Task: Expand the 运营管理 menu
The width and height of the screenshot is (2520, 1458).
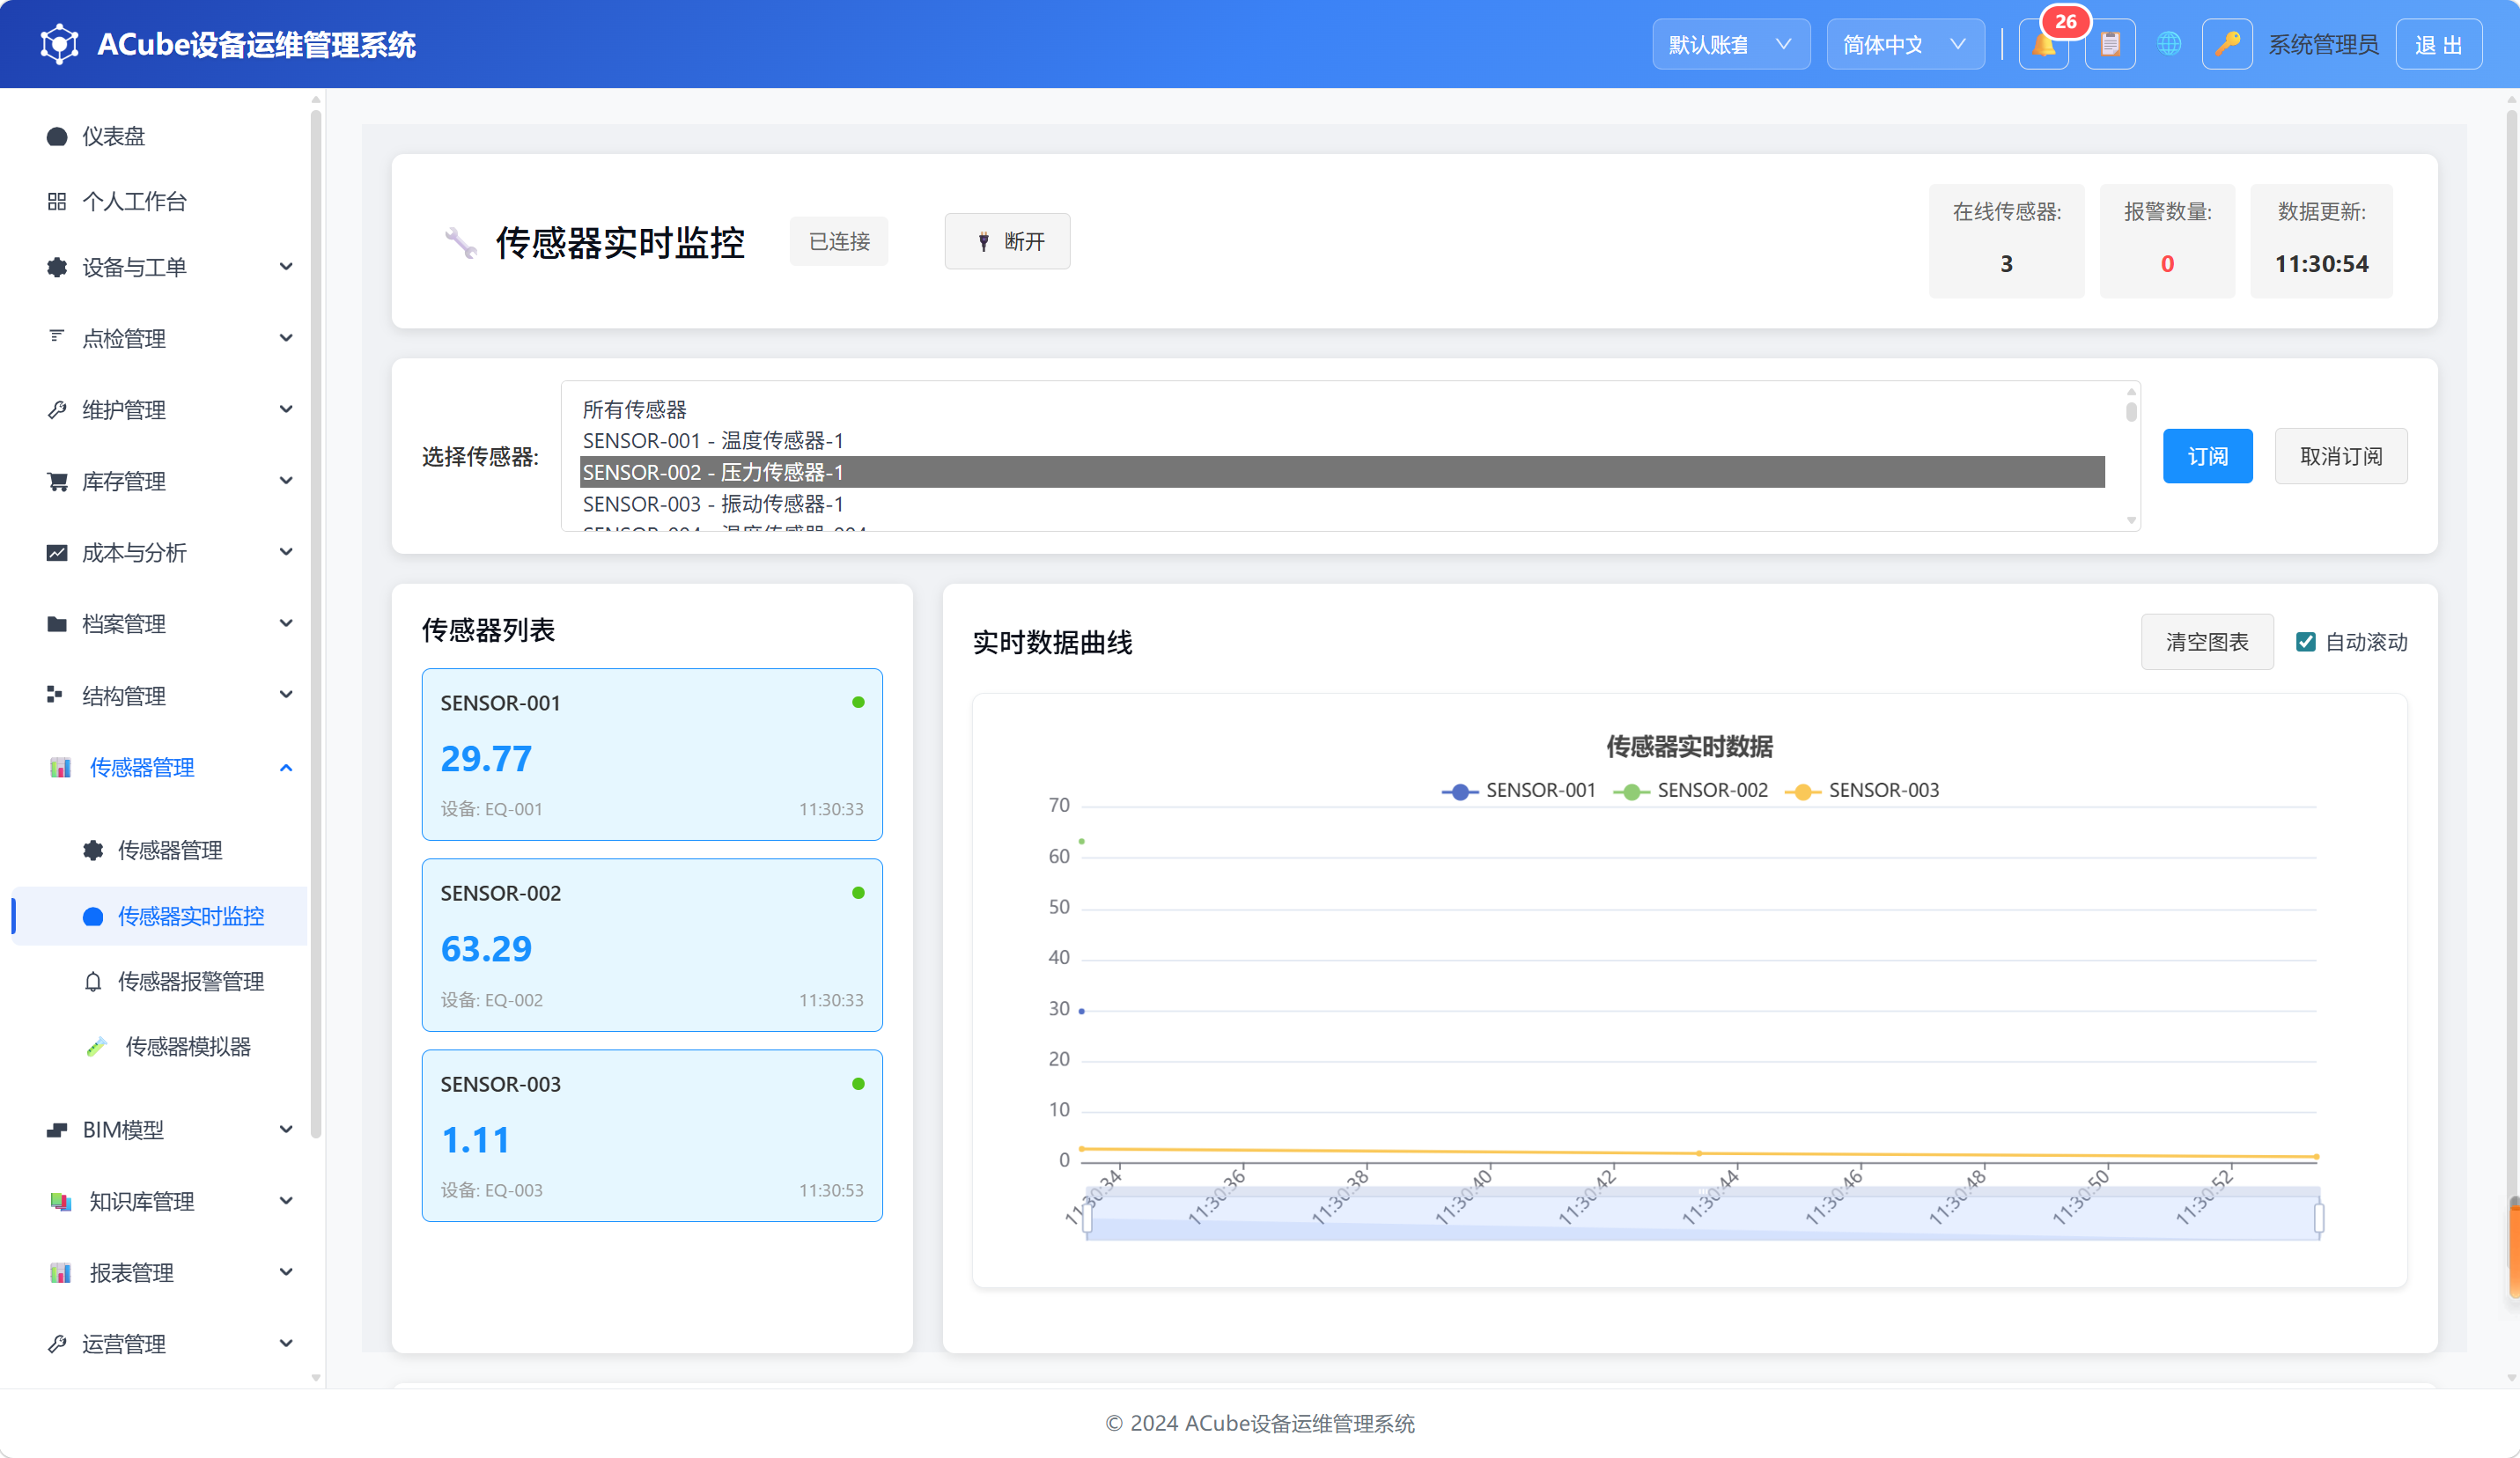Action: click(x=160, y=1343)
